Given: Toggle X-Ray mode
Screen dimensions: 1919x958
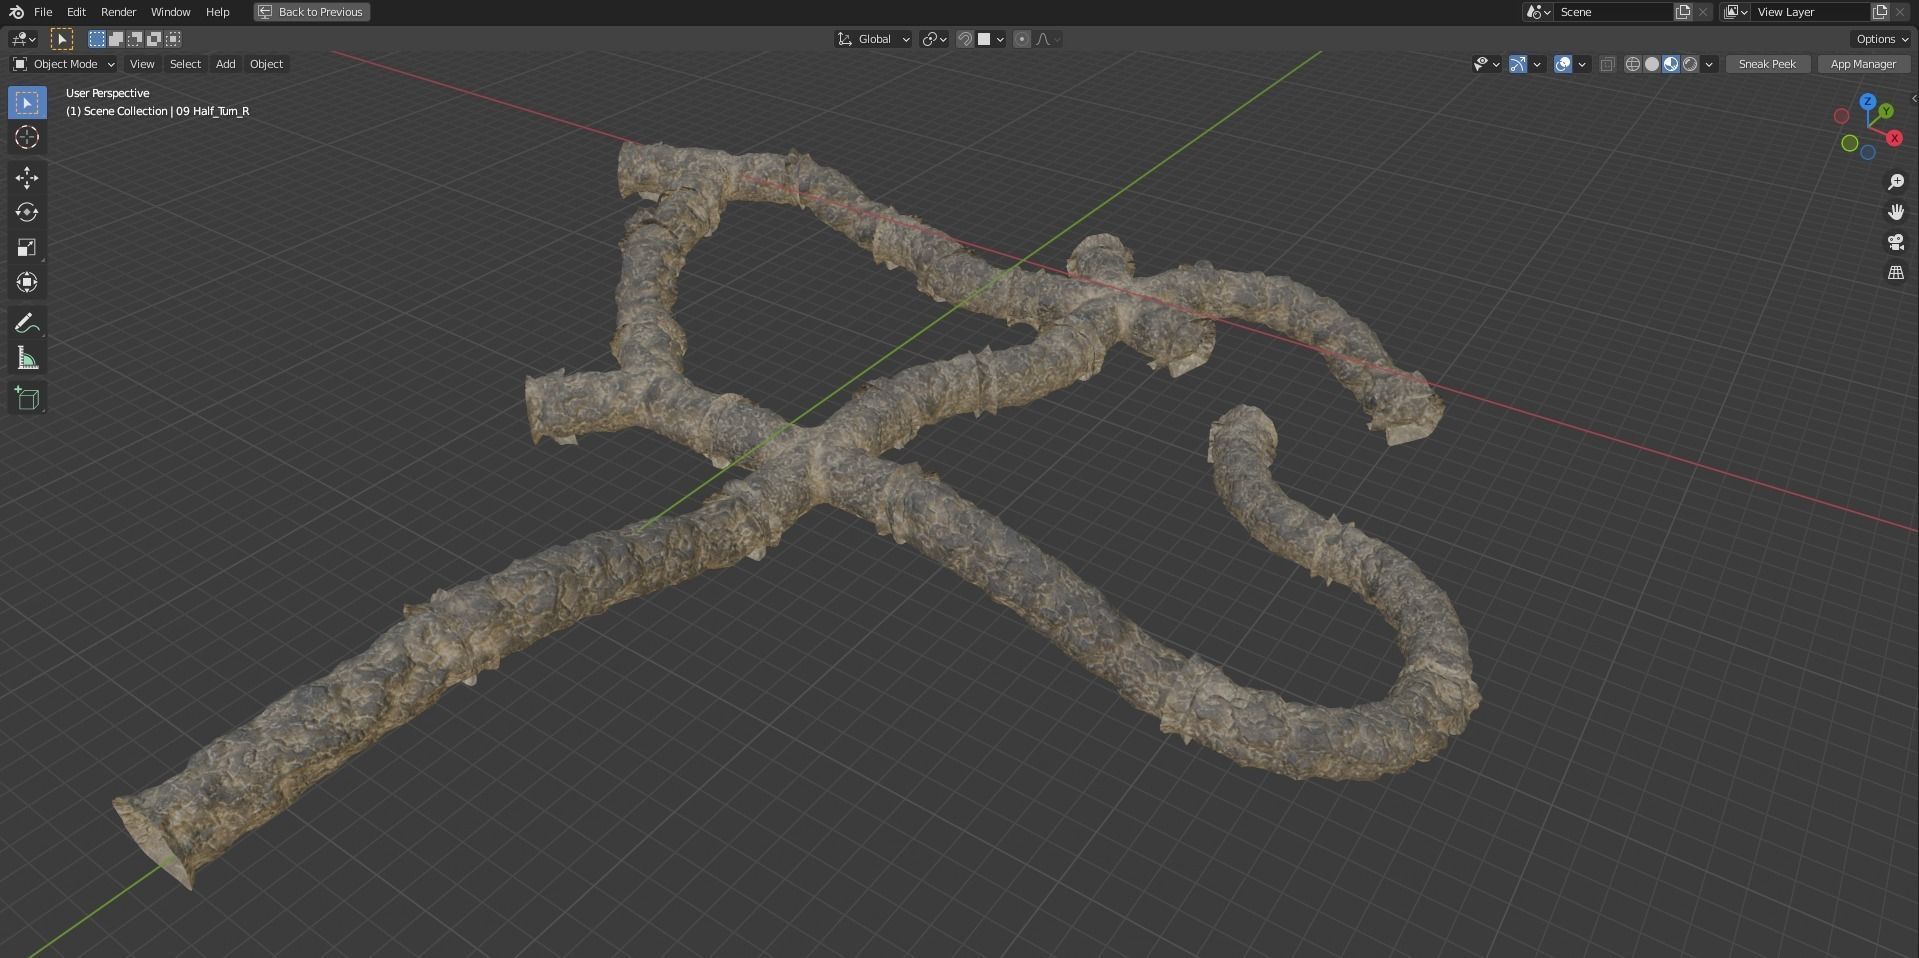Looking at the screenshot, I should (x=1607, y=64).
